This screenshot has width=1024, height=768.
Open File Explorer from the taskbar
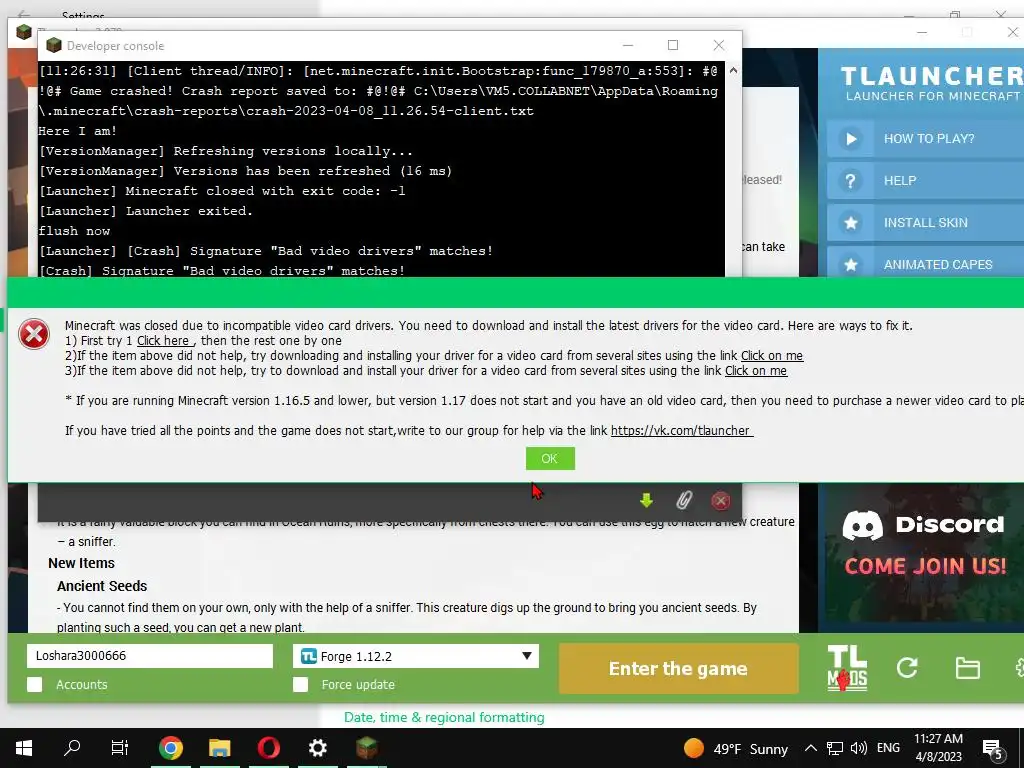click(x=219, y=748)
